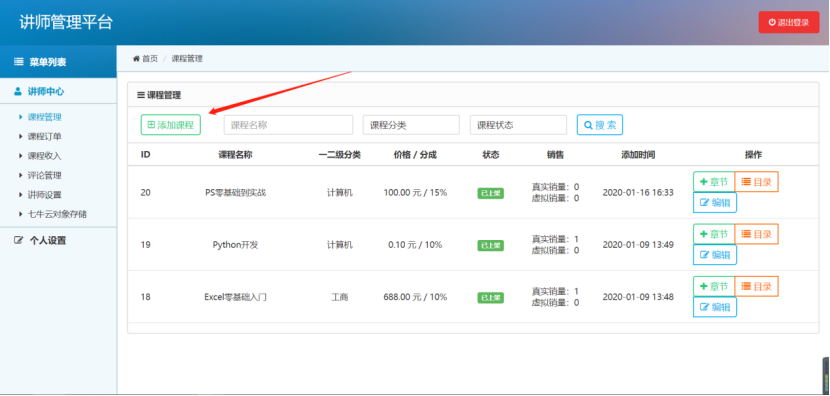
Task: Open 课程收入 in the sidebar
Action: tap(44, 156)
